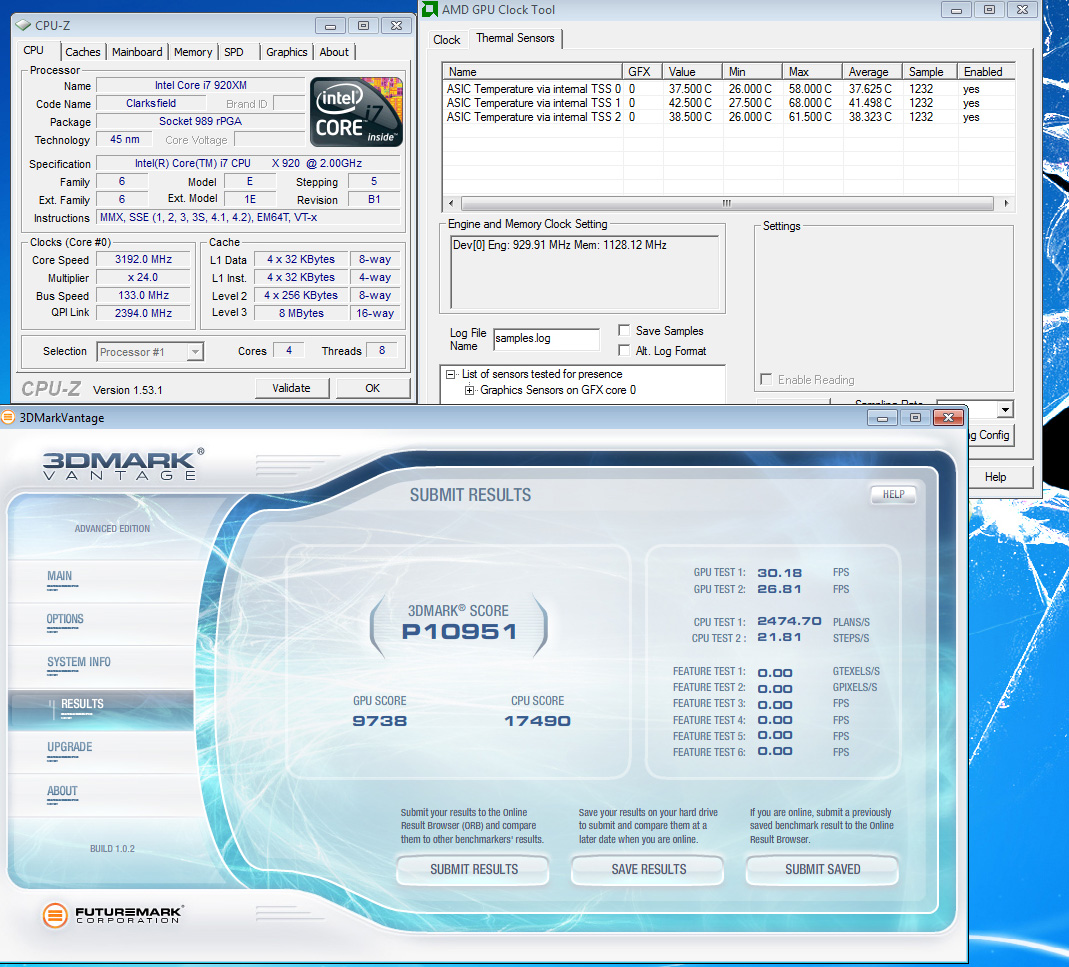
Task: Click the sensor list scroll-right arrow
Action: tap(1006, 203)
